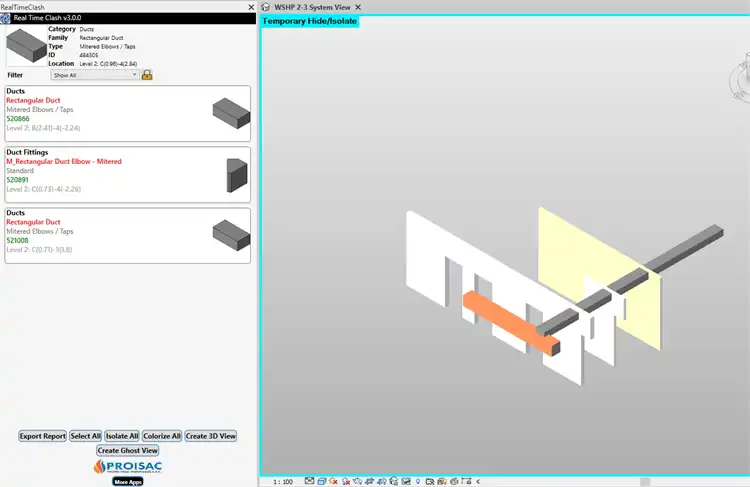Click the PROISAC logo
Screen dimensions: 750x487
coord(128,466)
